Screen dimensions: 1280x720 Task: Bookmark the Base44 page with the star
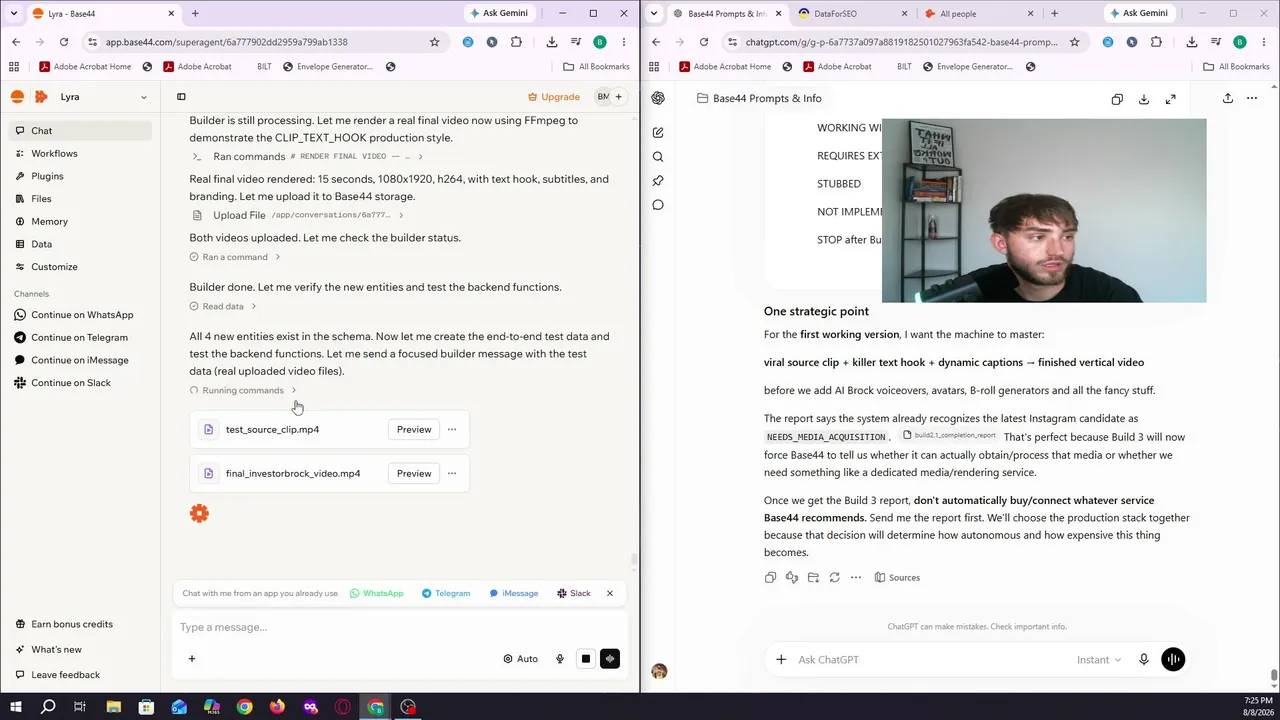[x=434, y=42]
